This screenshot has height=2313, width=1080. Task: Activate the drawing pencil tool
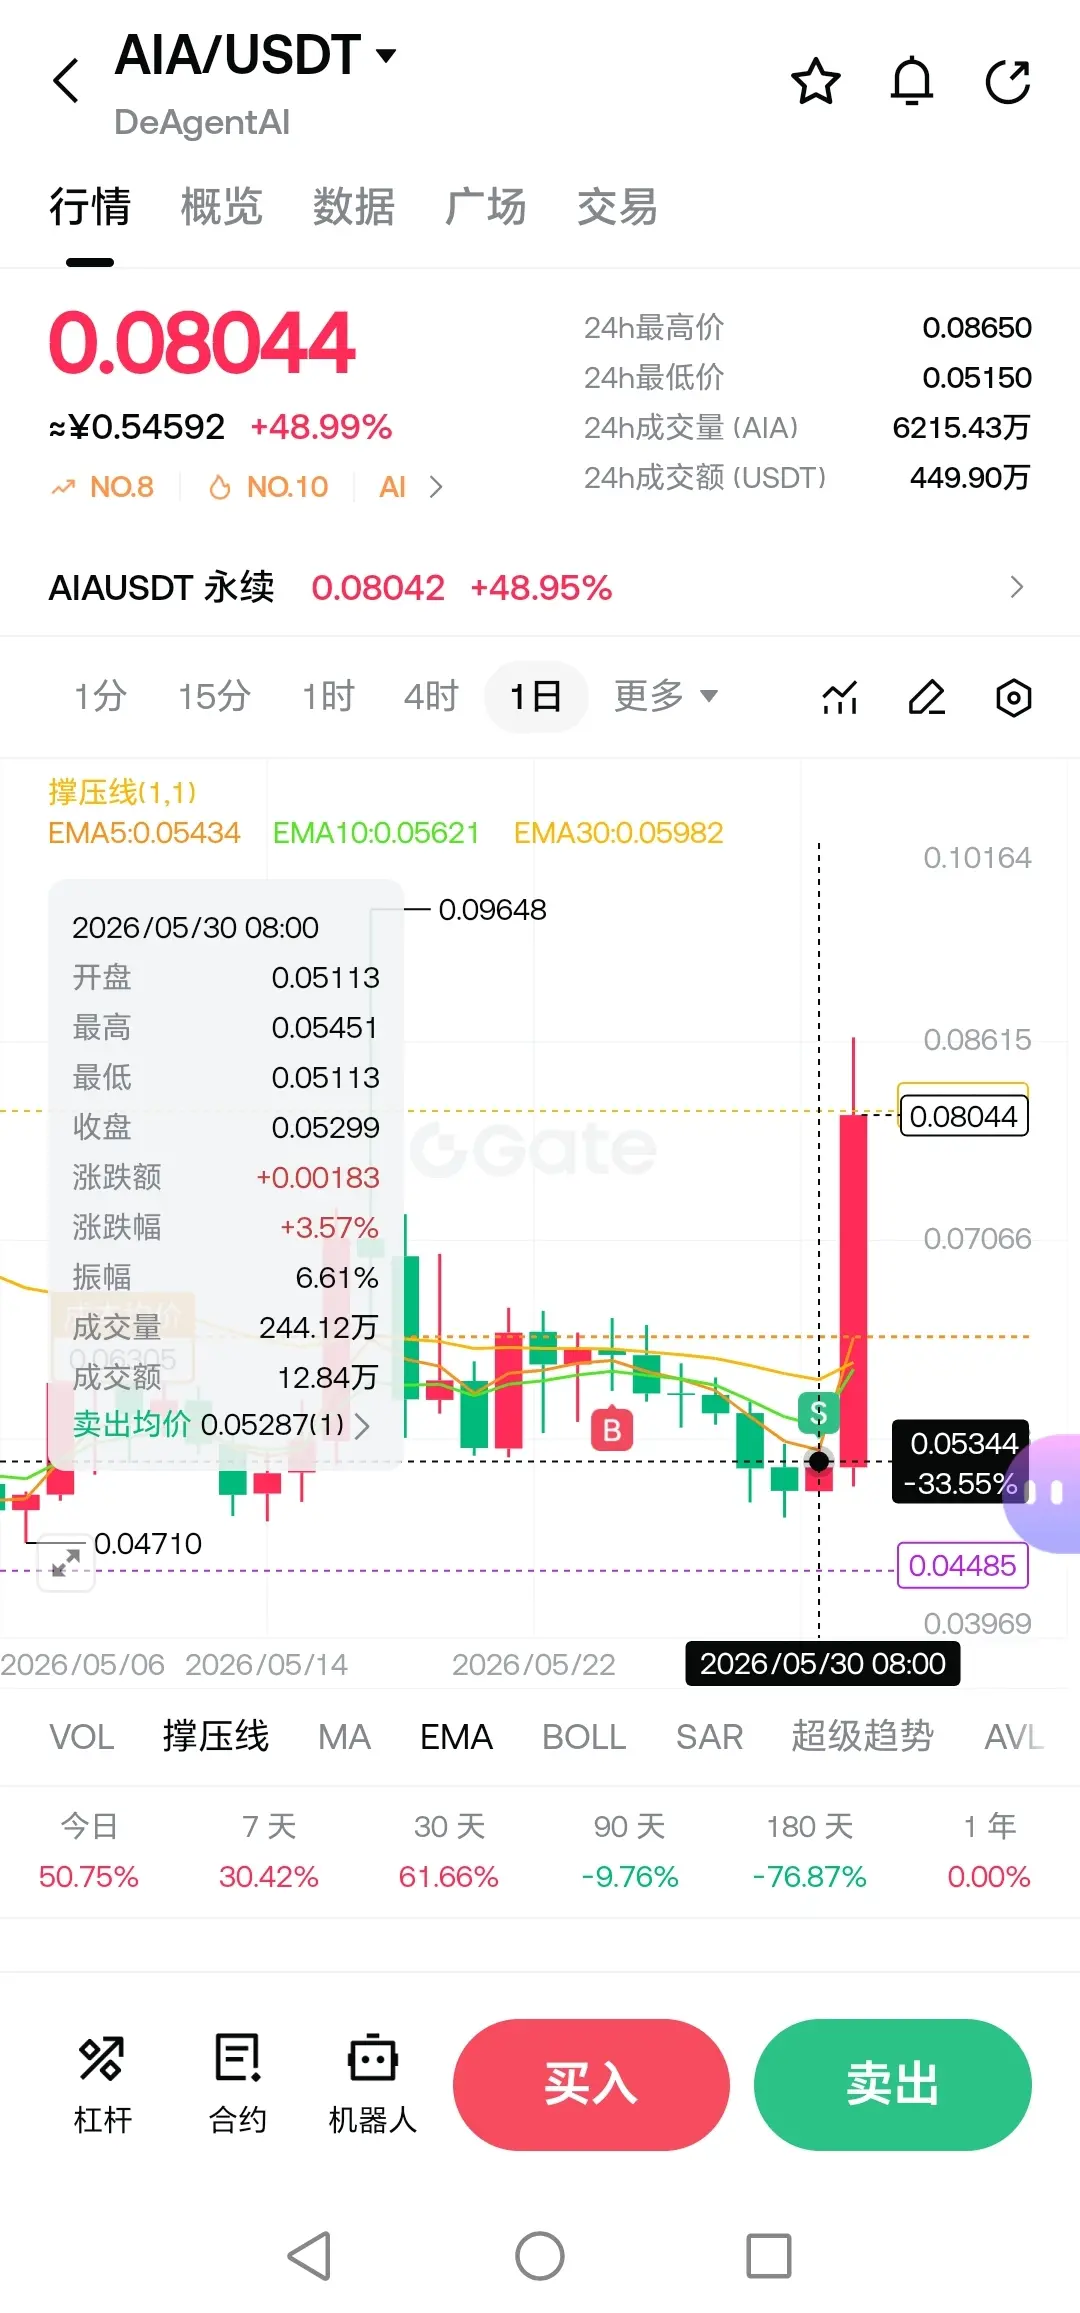927,697
